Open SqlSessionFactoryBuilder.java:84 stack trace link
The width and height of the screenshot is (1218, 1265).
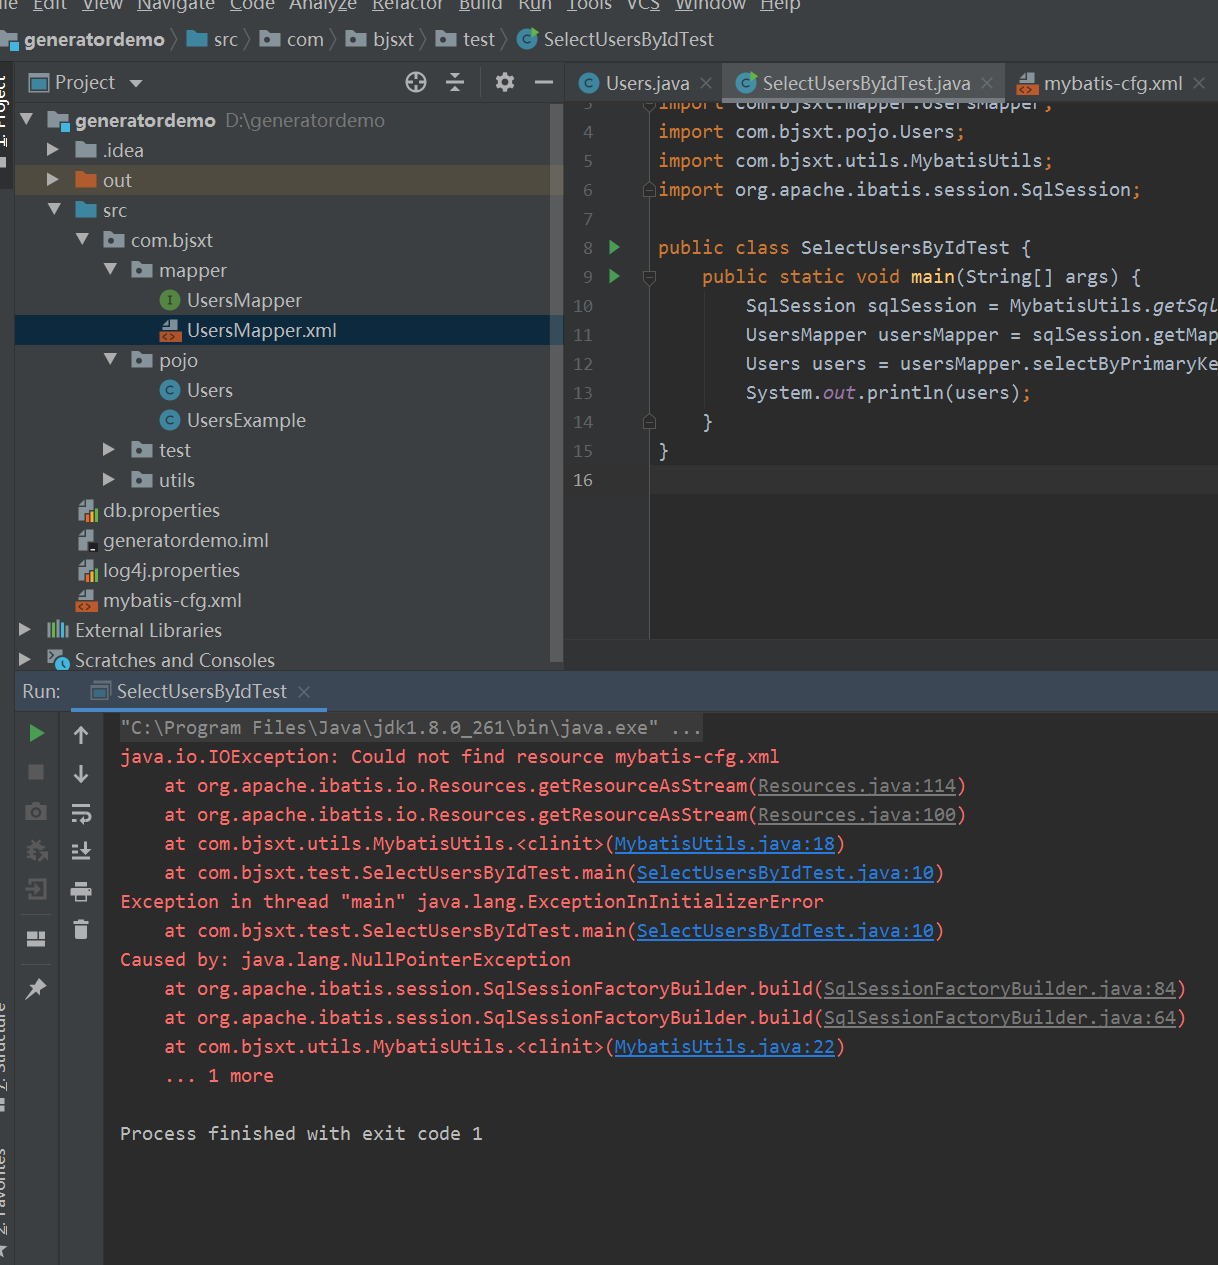(x=999, y=989)
